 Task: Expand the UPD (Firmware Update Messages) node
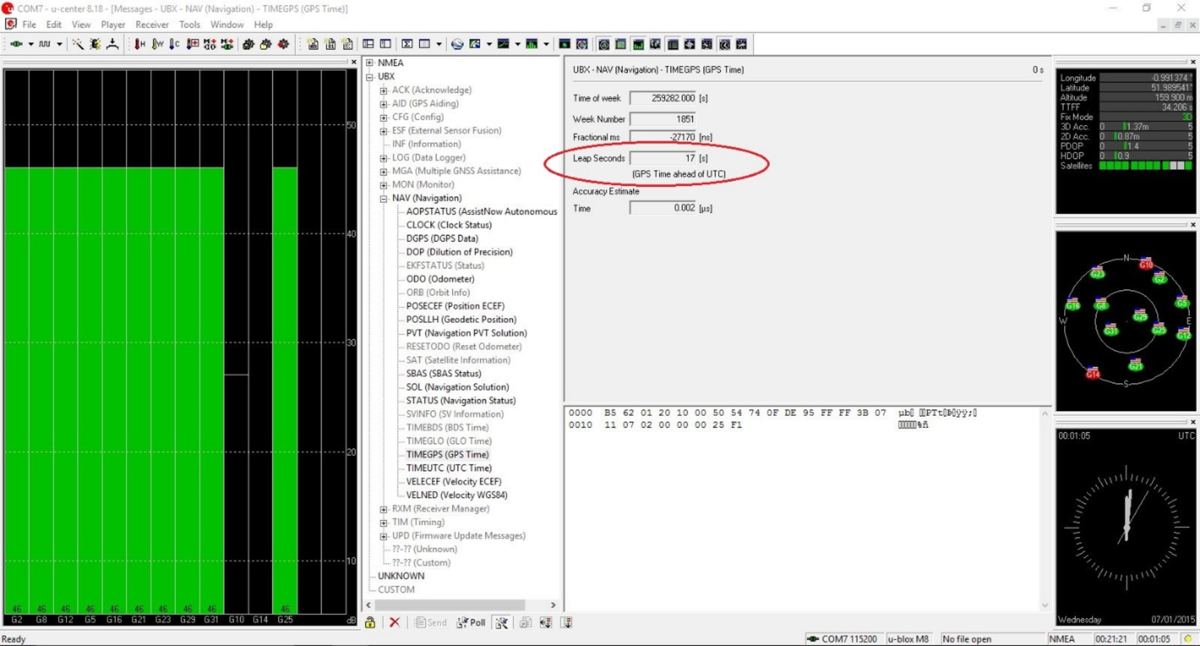point(384,536)
